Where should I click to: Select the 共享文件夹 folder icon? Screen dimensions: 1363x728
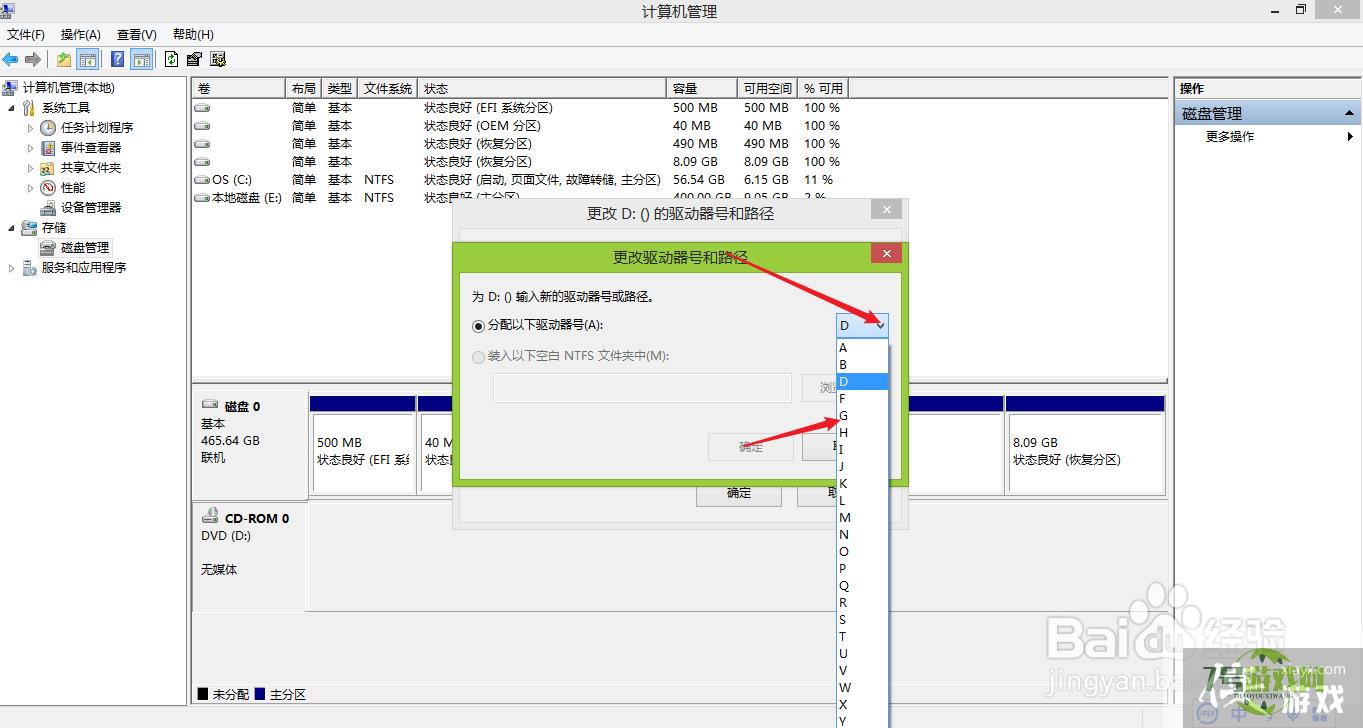point(48,168)
